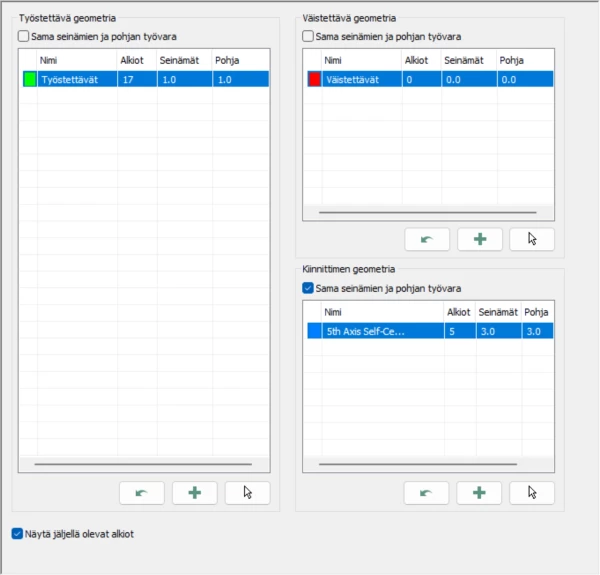
Task: Click the cursor select icon under Väistettävä geometria
Action: pyautogui.click(x=532, y=239)
